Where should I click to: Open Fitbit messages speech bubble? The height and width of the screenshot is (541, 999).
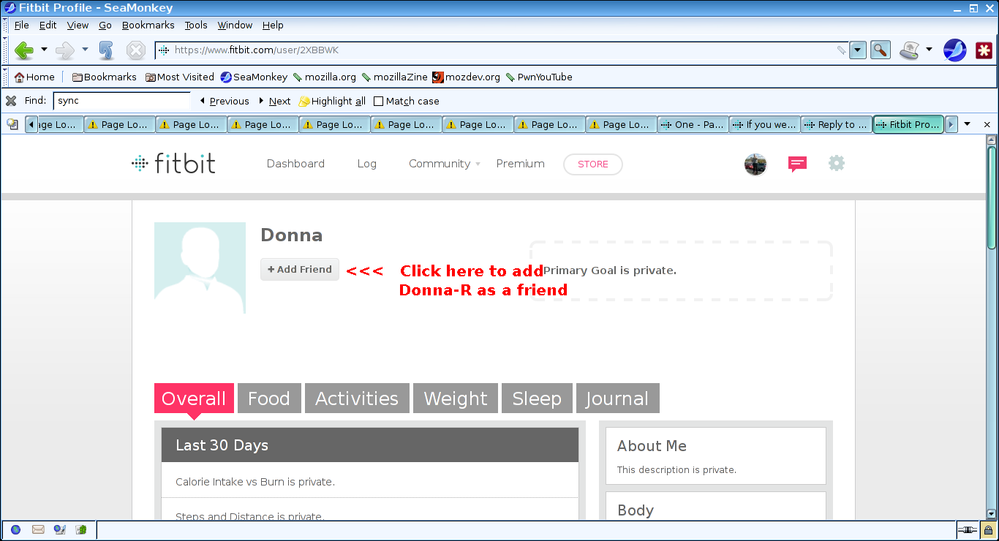[x=797, y=164]
